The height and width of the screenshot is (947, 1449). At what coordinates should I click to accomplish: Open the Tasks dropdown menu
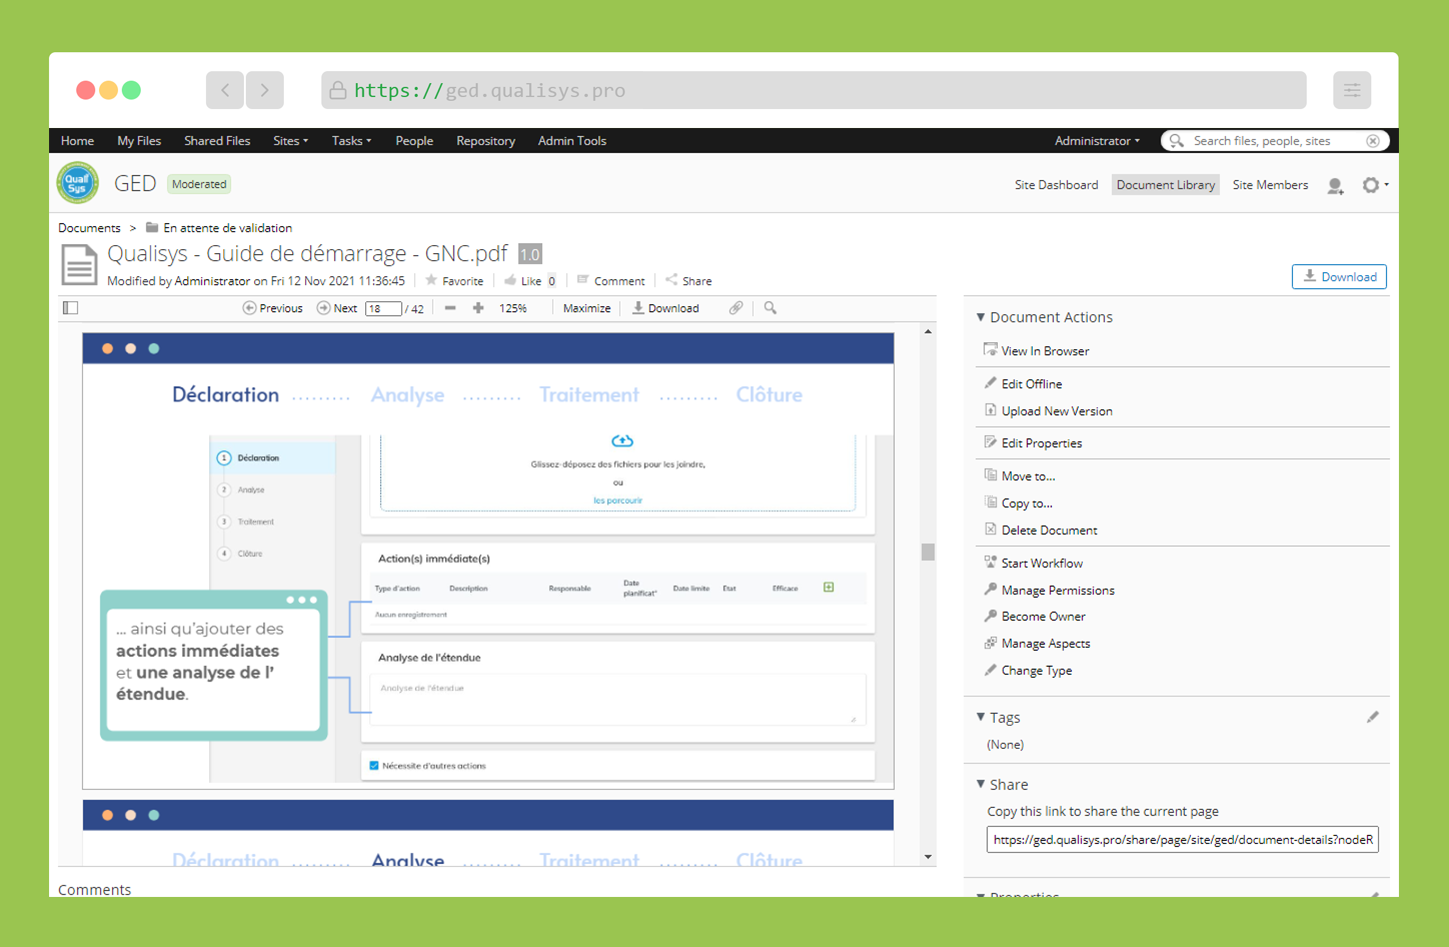[352, 141]
